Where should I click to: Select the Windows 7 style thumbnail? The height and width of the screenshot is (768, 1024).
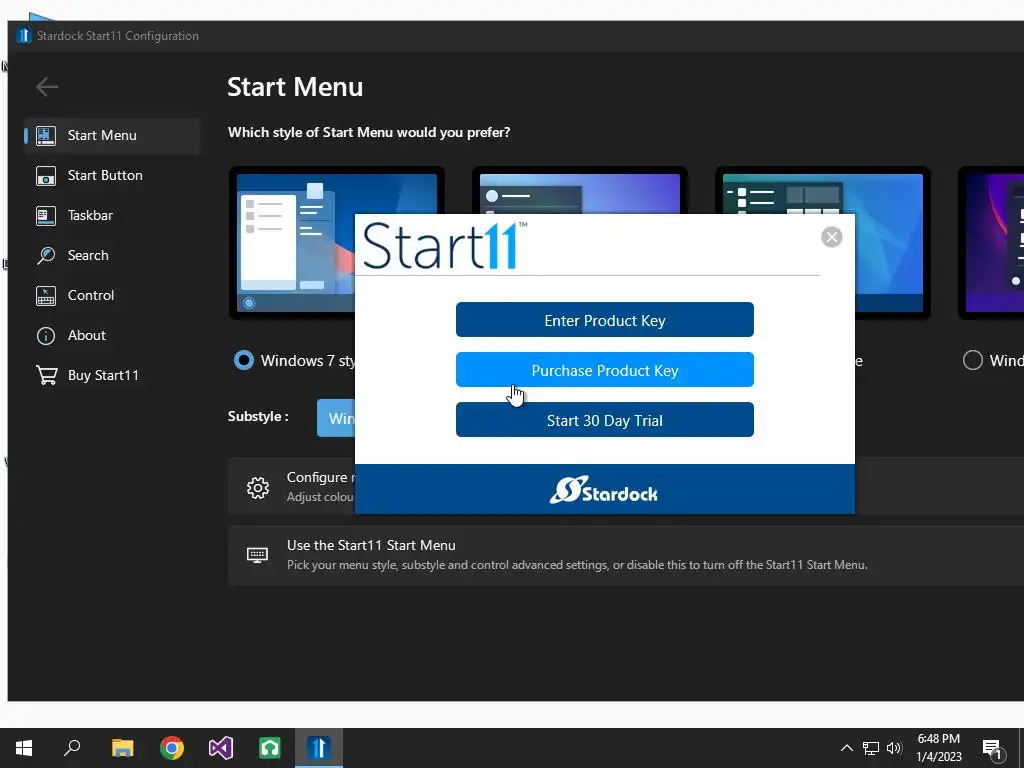point(291,243)
